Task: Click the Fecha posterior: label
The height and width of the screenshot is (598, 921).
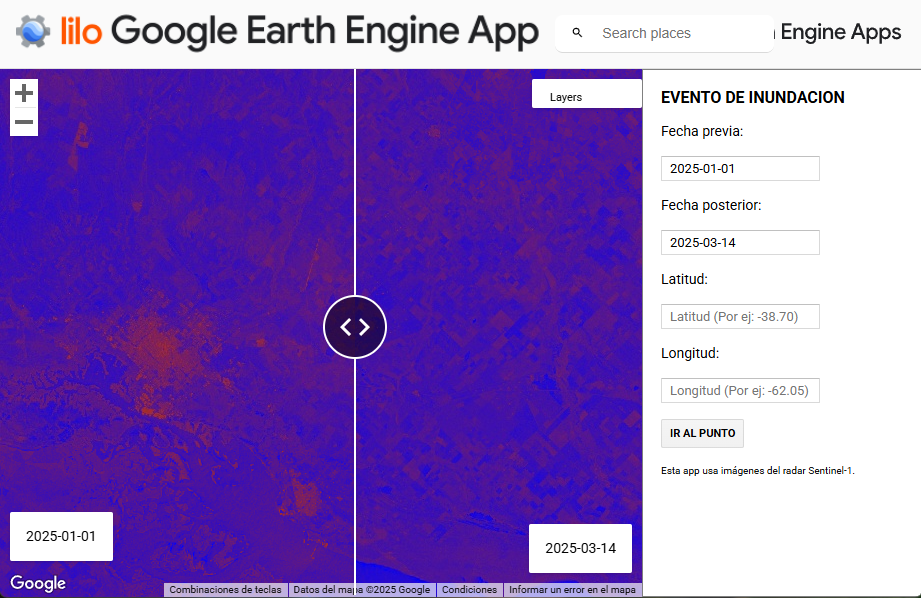Action: tap(711, 205)
